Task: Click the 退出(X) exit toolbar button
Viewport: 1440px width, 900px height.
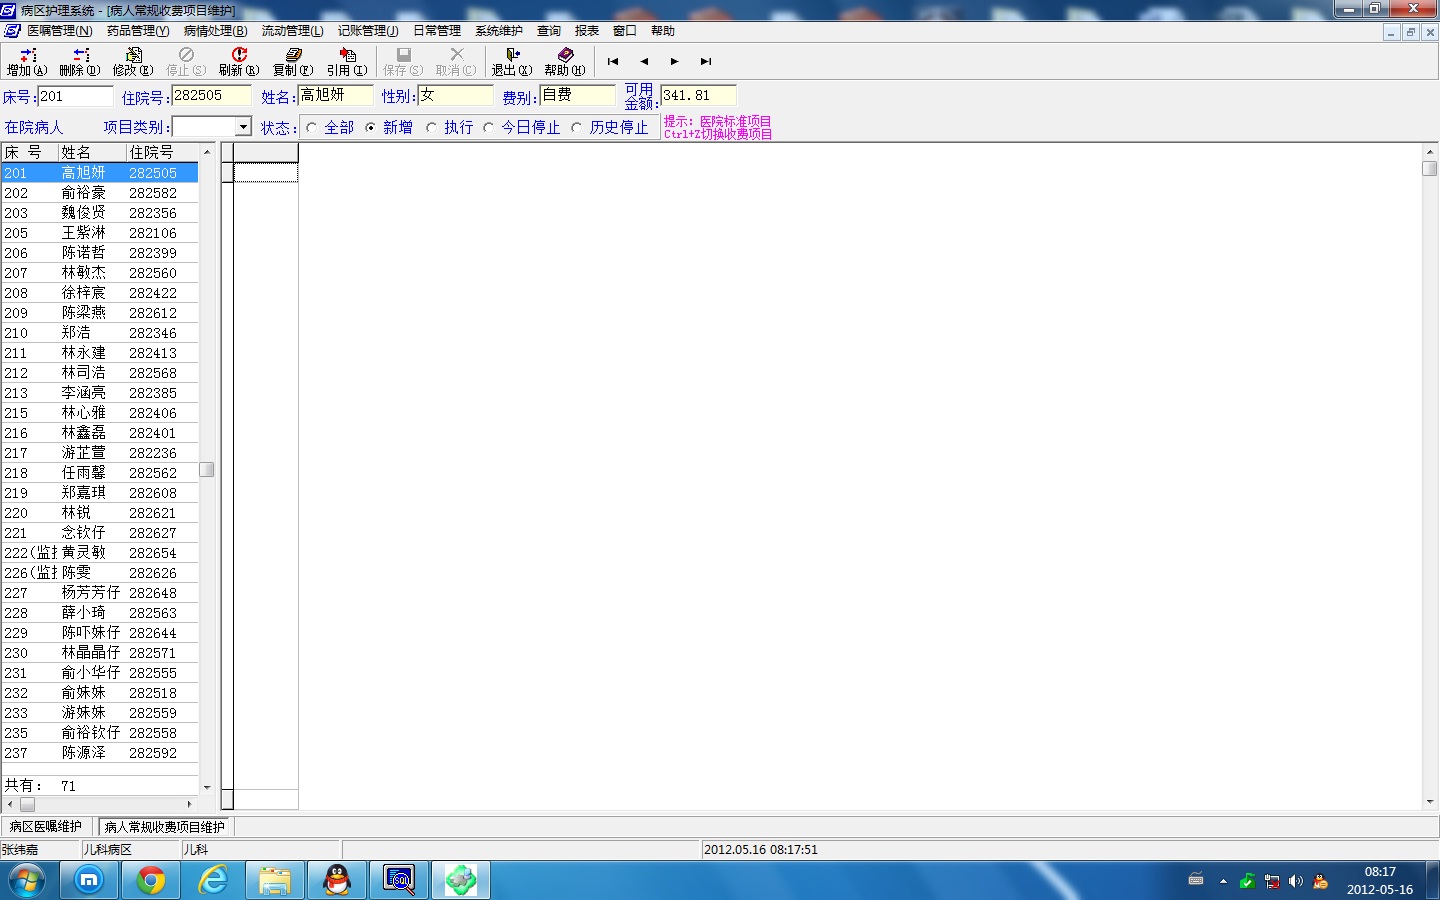Action: point(512,62)
